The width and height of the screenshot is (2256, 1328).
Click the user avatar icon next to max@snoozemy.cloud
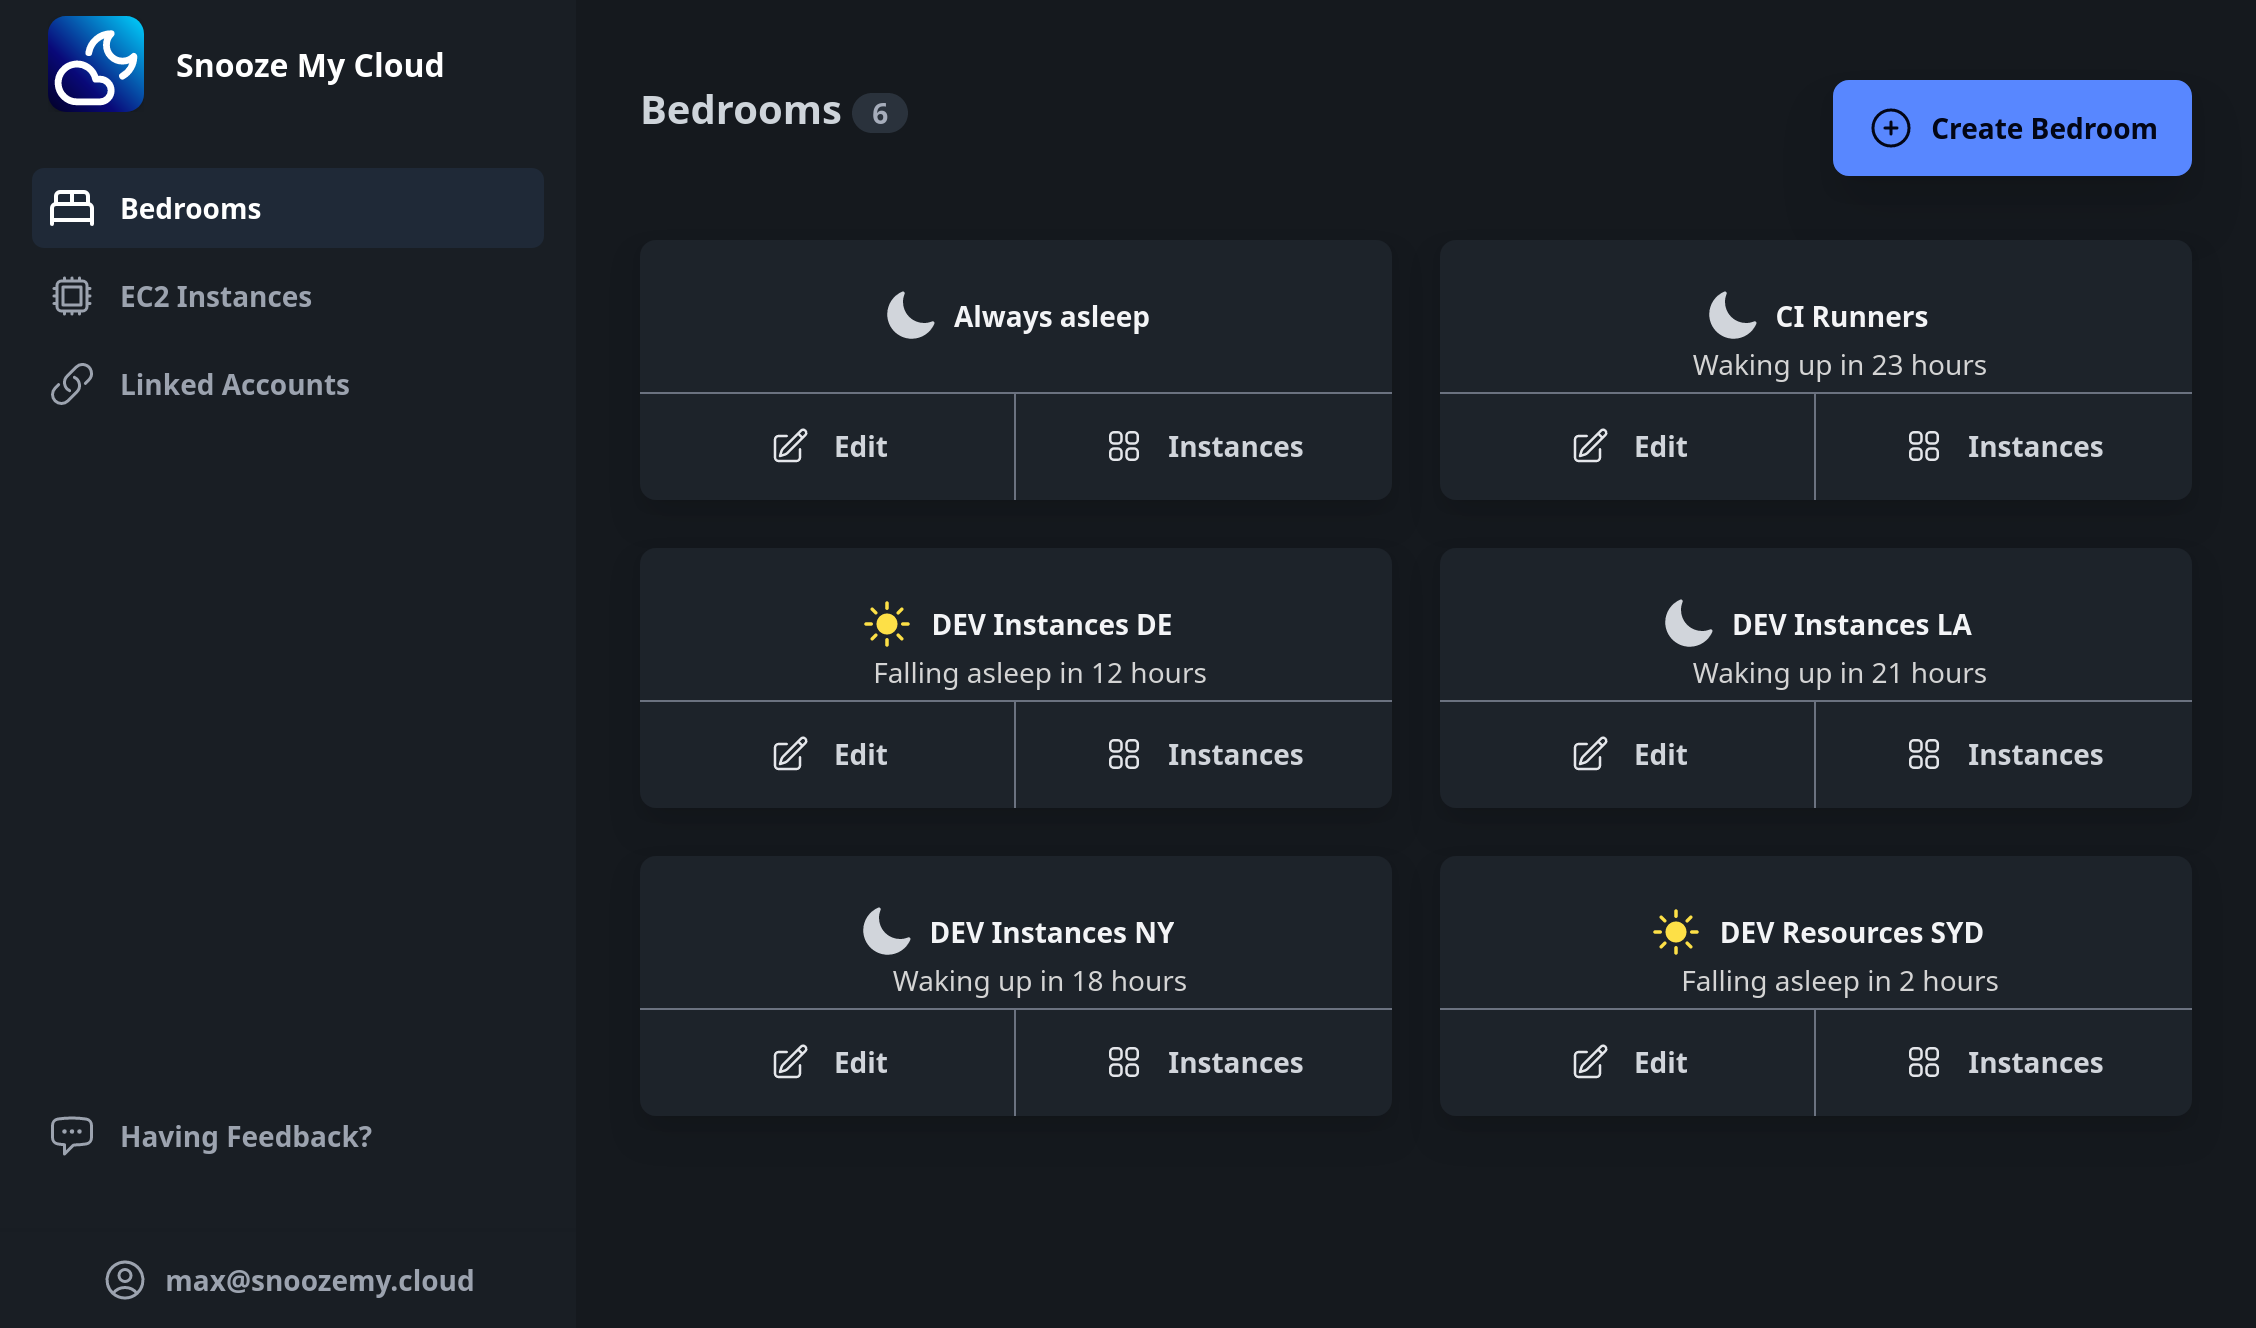coord(124,1281)
